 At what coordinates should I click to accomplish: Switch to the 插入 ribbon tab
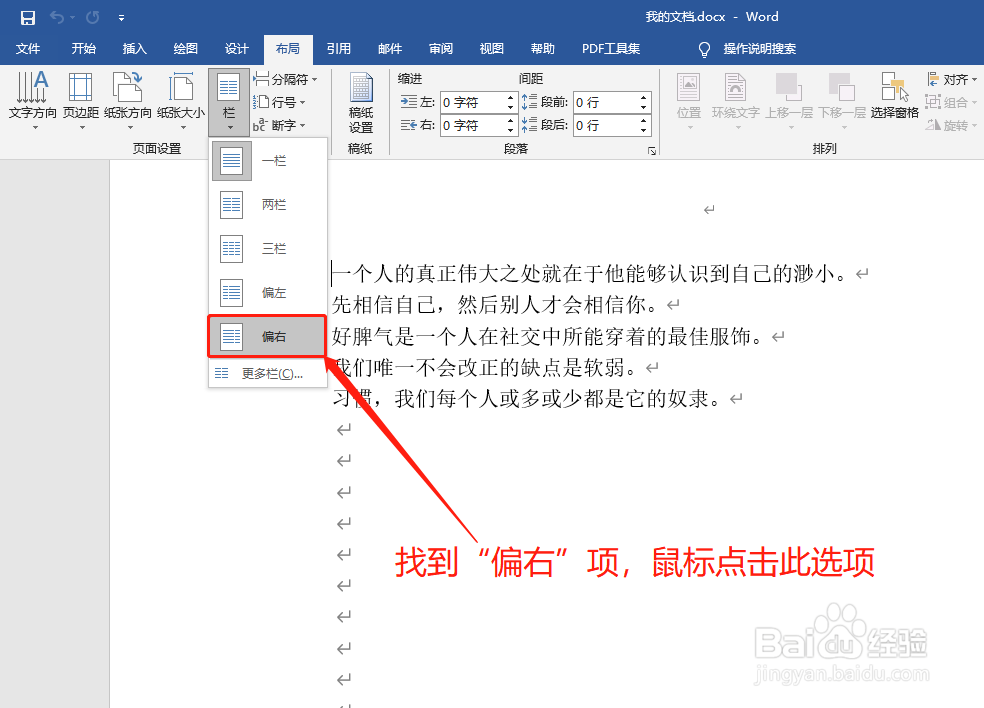[x=135, y=48]
